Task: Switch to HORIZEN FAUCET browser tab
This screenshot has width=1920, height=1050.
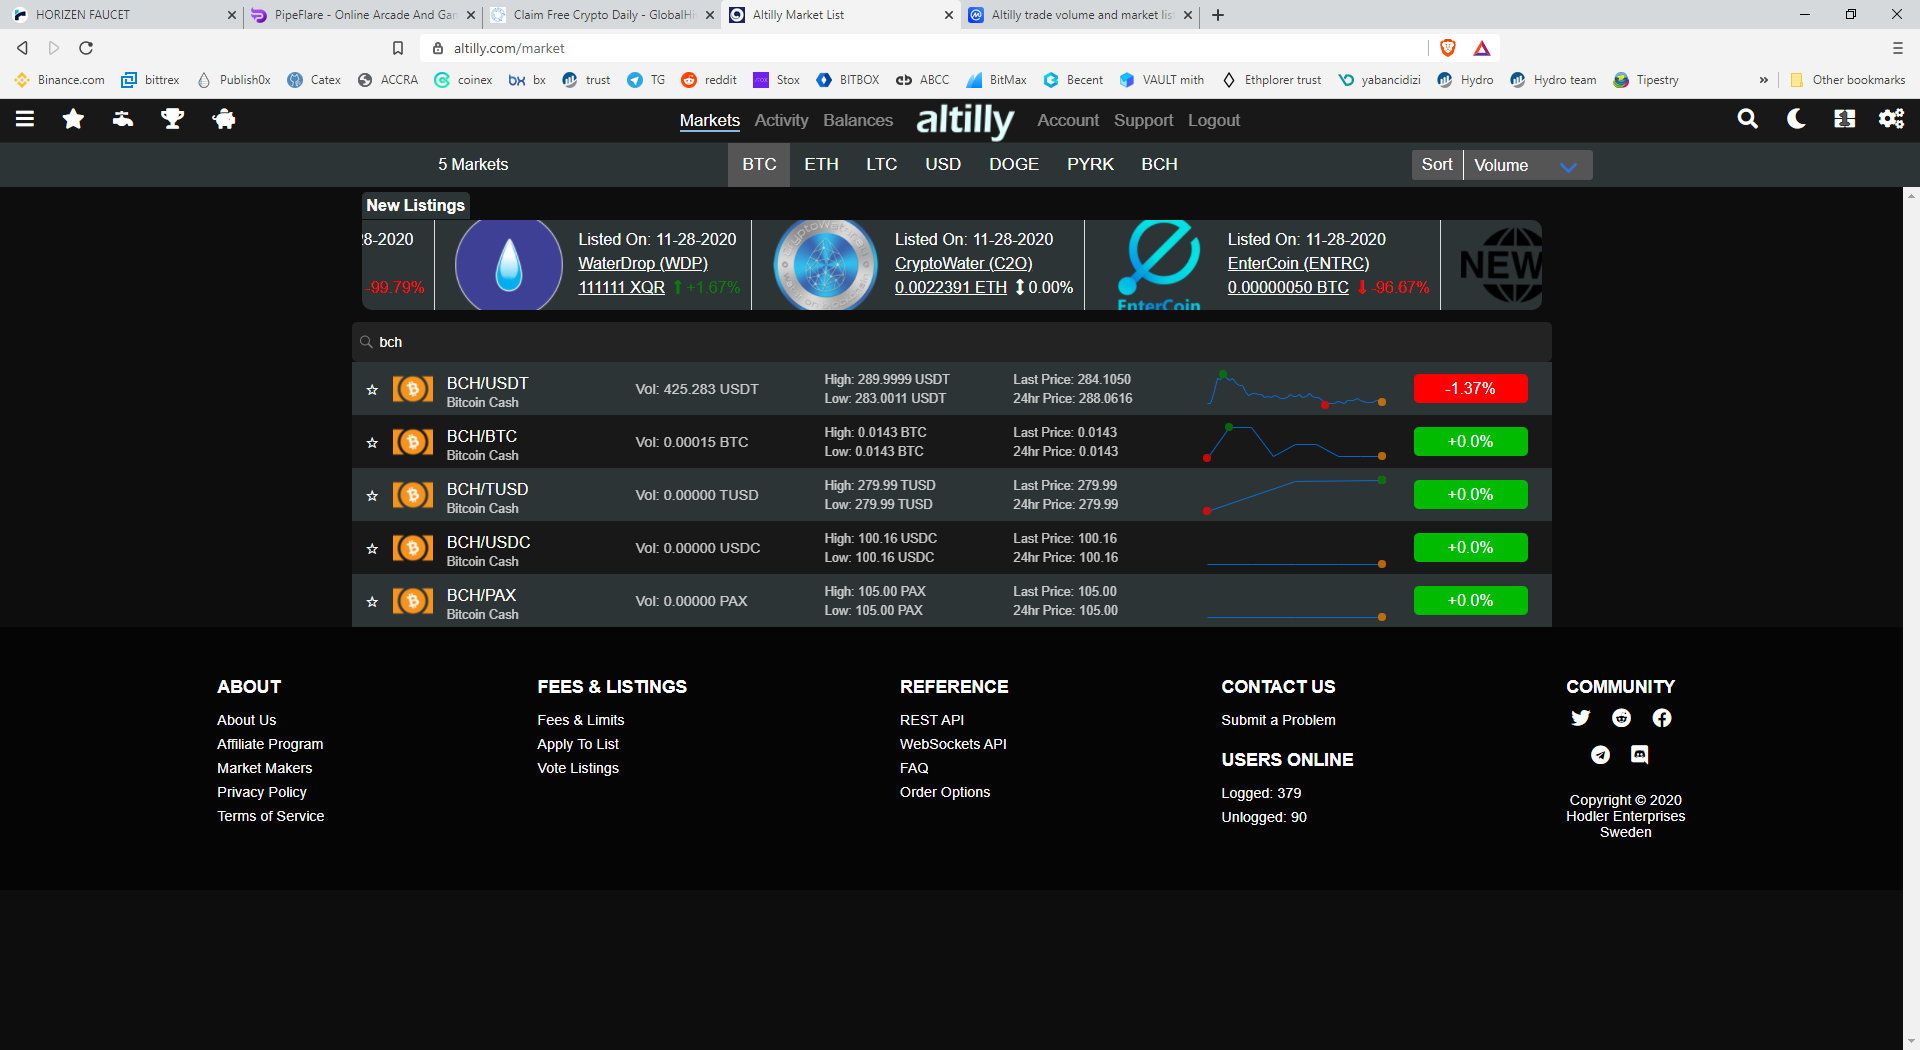Action: click(120, 15)
